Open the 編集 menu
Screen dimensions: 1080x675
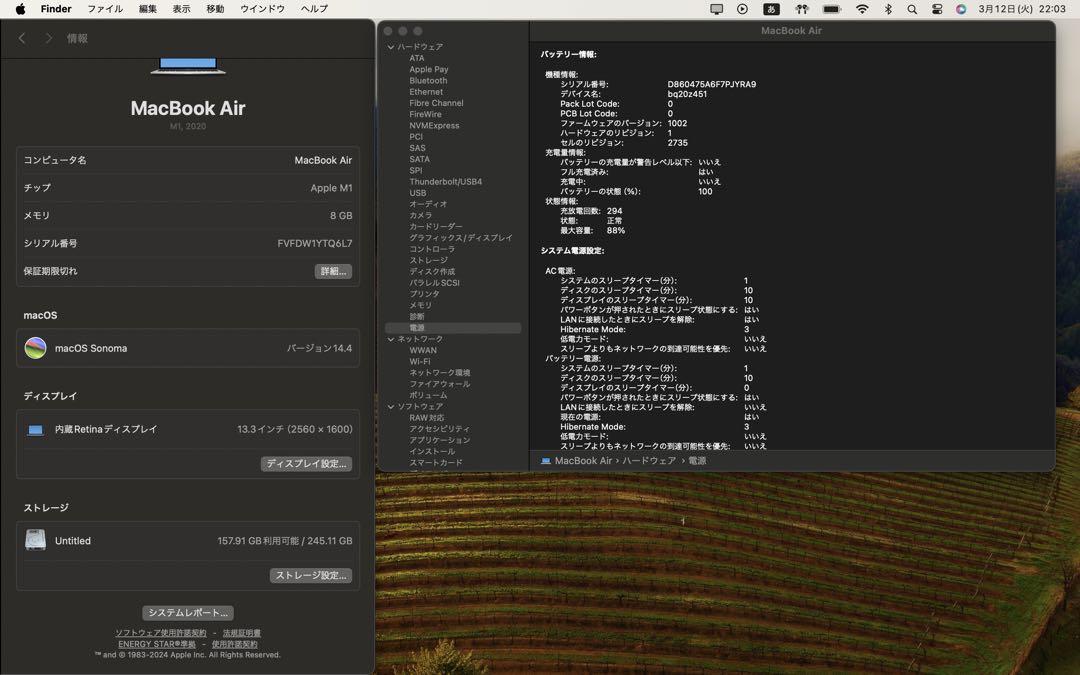click(x=147, y=9)
